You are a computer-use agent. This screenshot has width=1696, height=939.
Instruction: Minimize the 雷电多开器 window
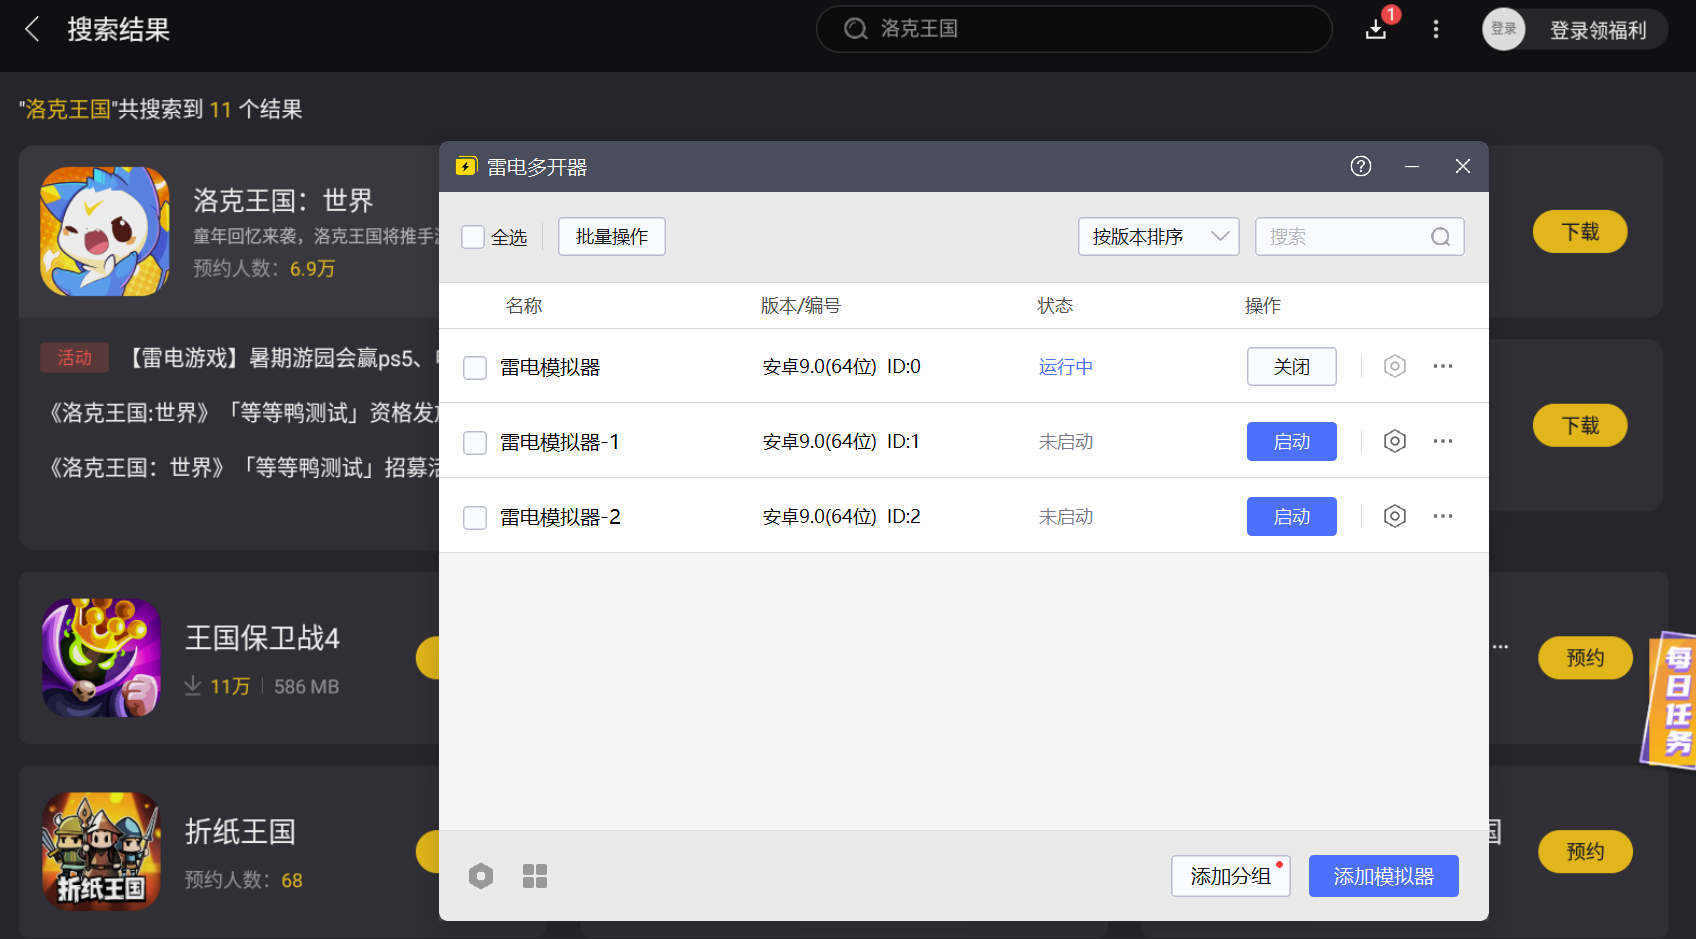pos(1412,166)
